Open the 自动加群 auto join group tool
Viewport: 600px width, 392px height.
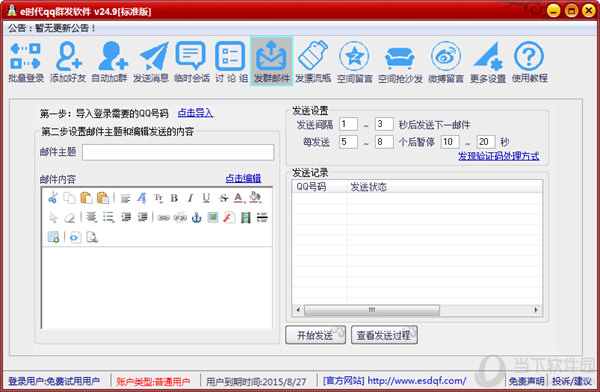pos(109,62)
